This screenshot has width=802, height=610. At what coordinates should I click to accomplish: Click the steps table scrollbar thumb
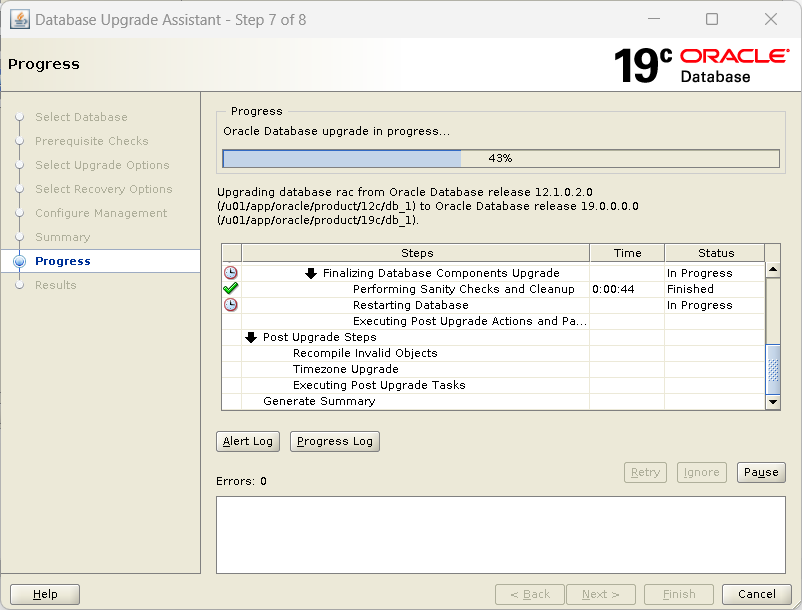[x=773, y=370]
